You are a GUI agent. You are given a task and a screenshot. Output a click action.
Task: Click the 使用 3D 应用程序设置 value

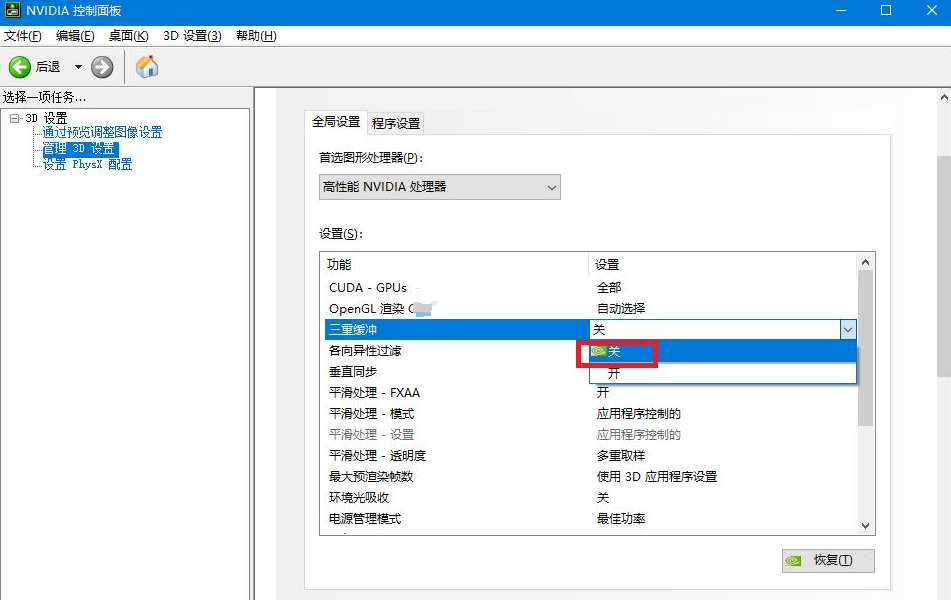657,477
